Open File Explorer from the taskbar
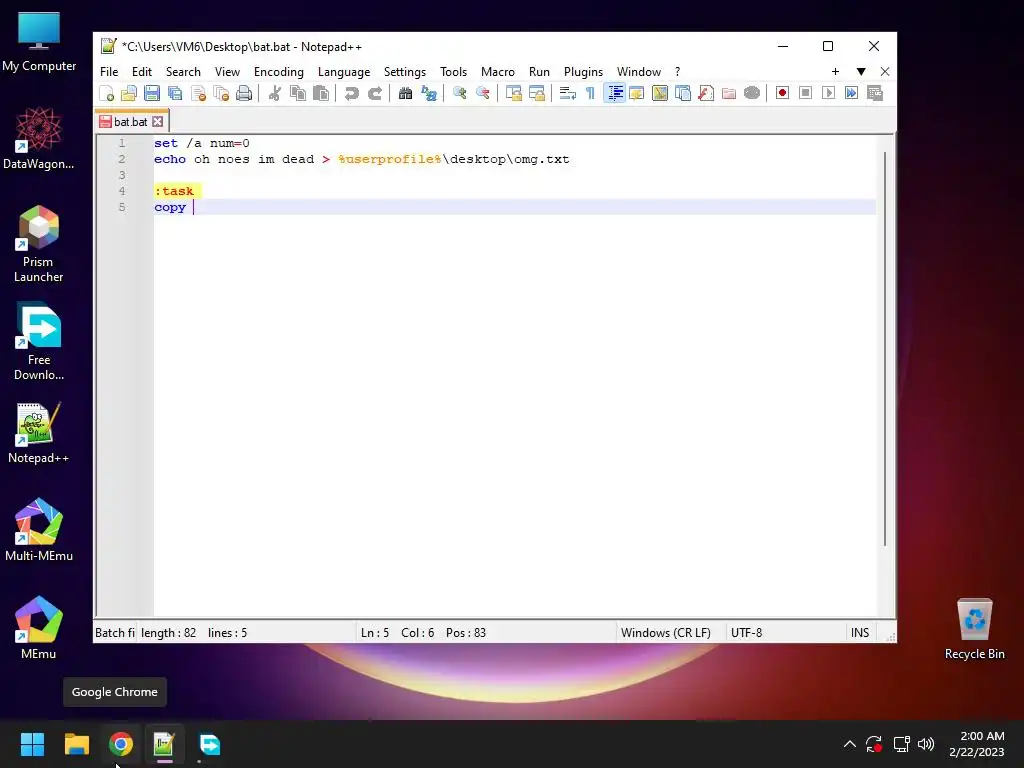 click(76, 744)
